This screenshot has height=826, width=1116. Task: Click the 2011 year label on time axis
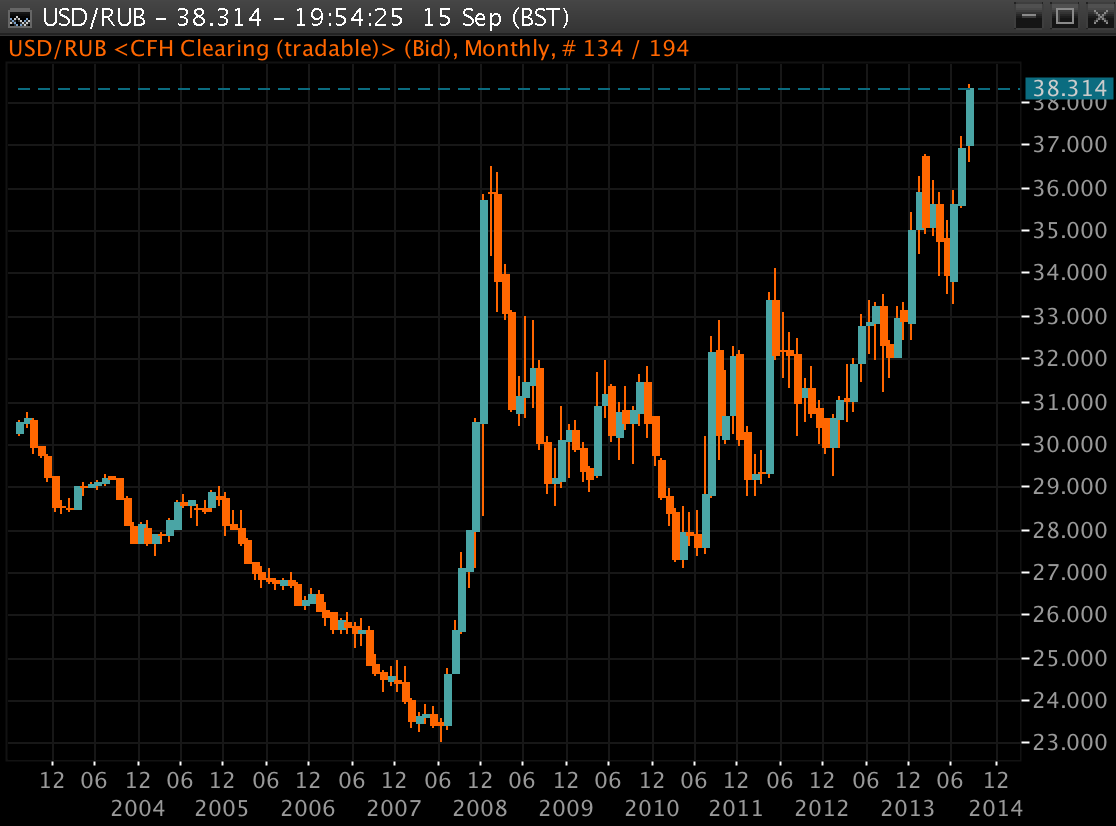738,806
